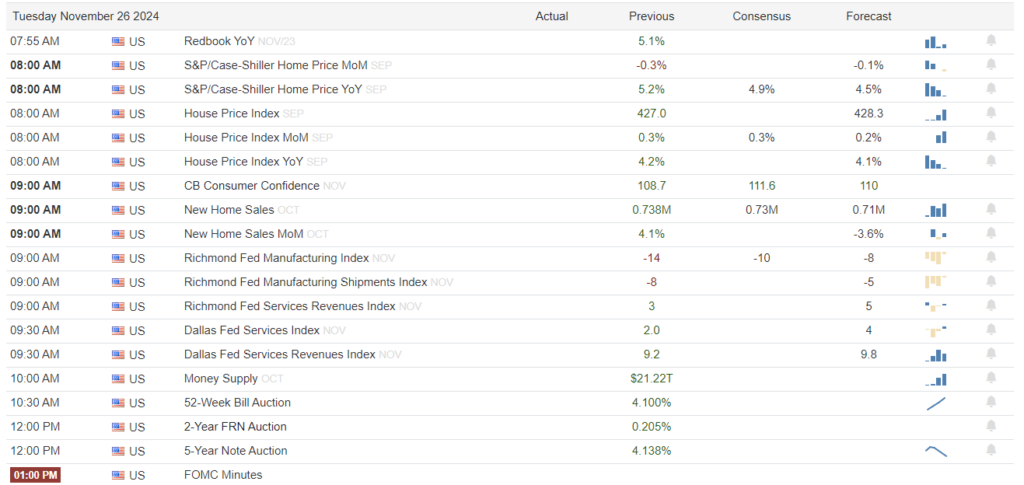The height and width of the screenshot is (485, 1024).
Task: Open the Redbook YoY mini bar chart
Action: click(x=935, y=42)
